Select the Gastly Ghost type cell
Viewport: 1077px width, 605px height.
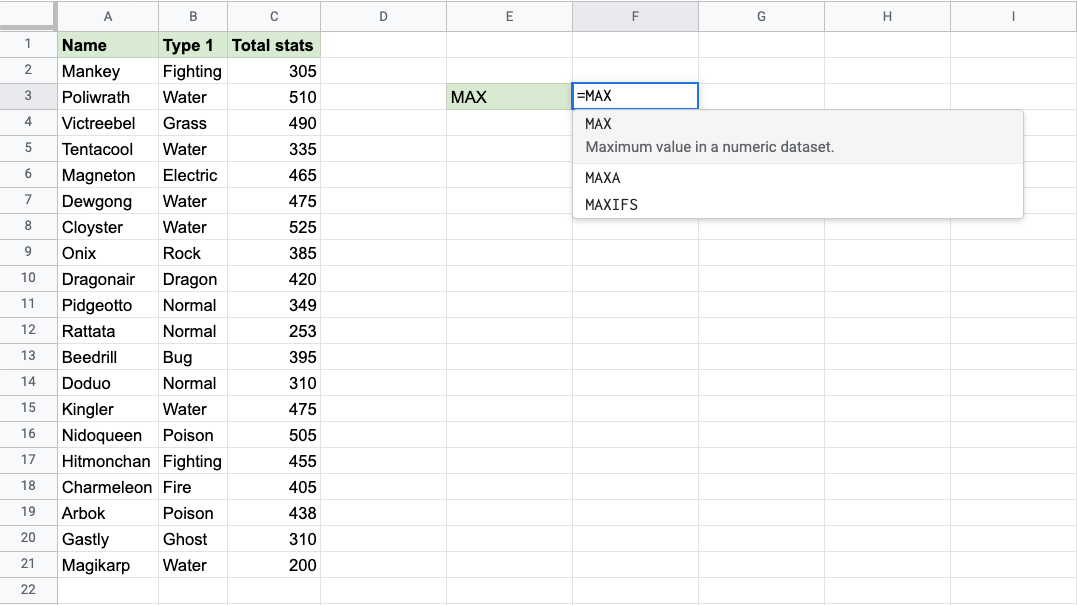tap(193, 539)
